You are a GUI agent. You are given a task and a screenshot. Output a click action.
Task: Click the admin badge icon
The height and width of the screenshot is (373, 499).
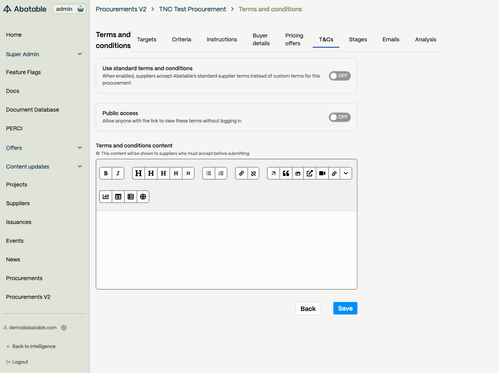coord(80,9)
